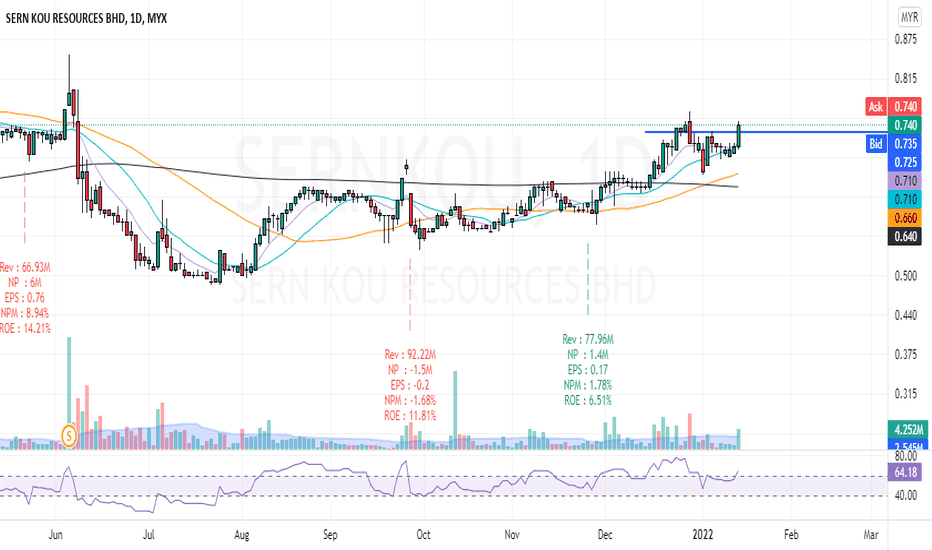
Task: Click the purple 0.710 moving average tag
Action: [905, 181]
